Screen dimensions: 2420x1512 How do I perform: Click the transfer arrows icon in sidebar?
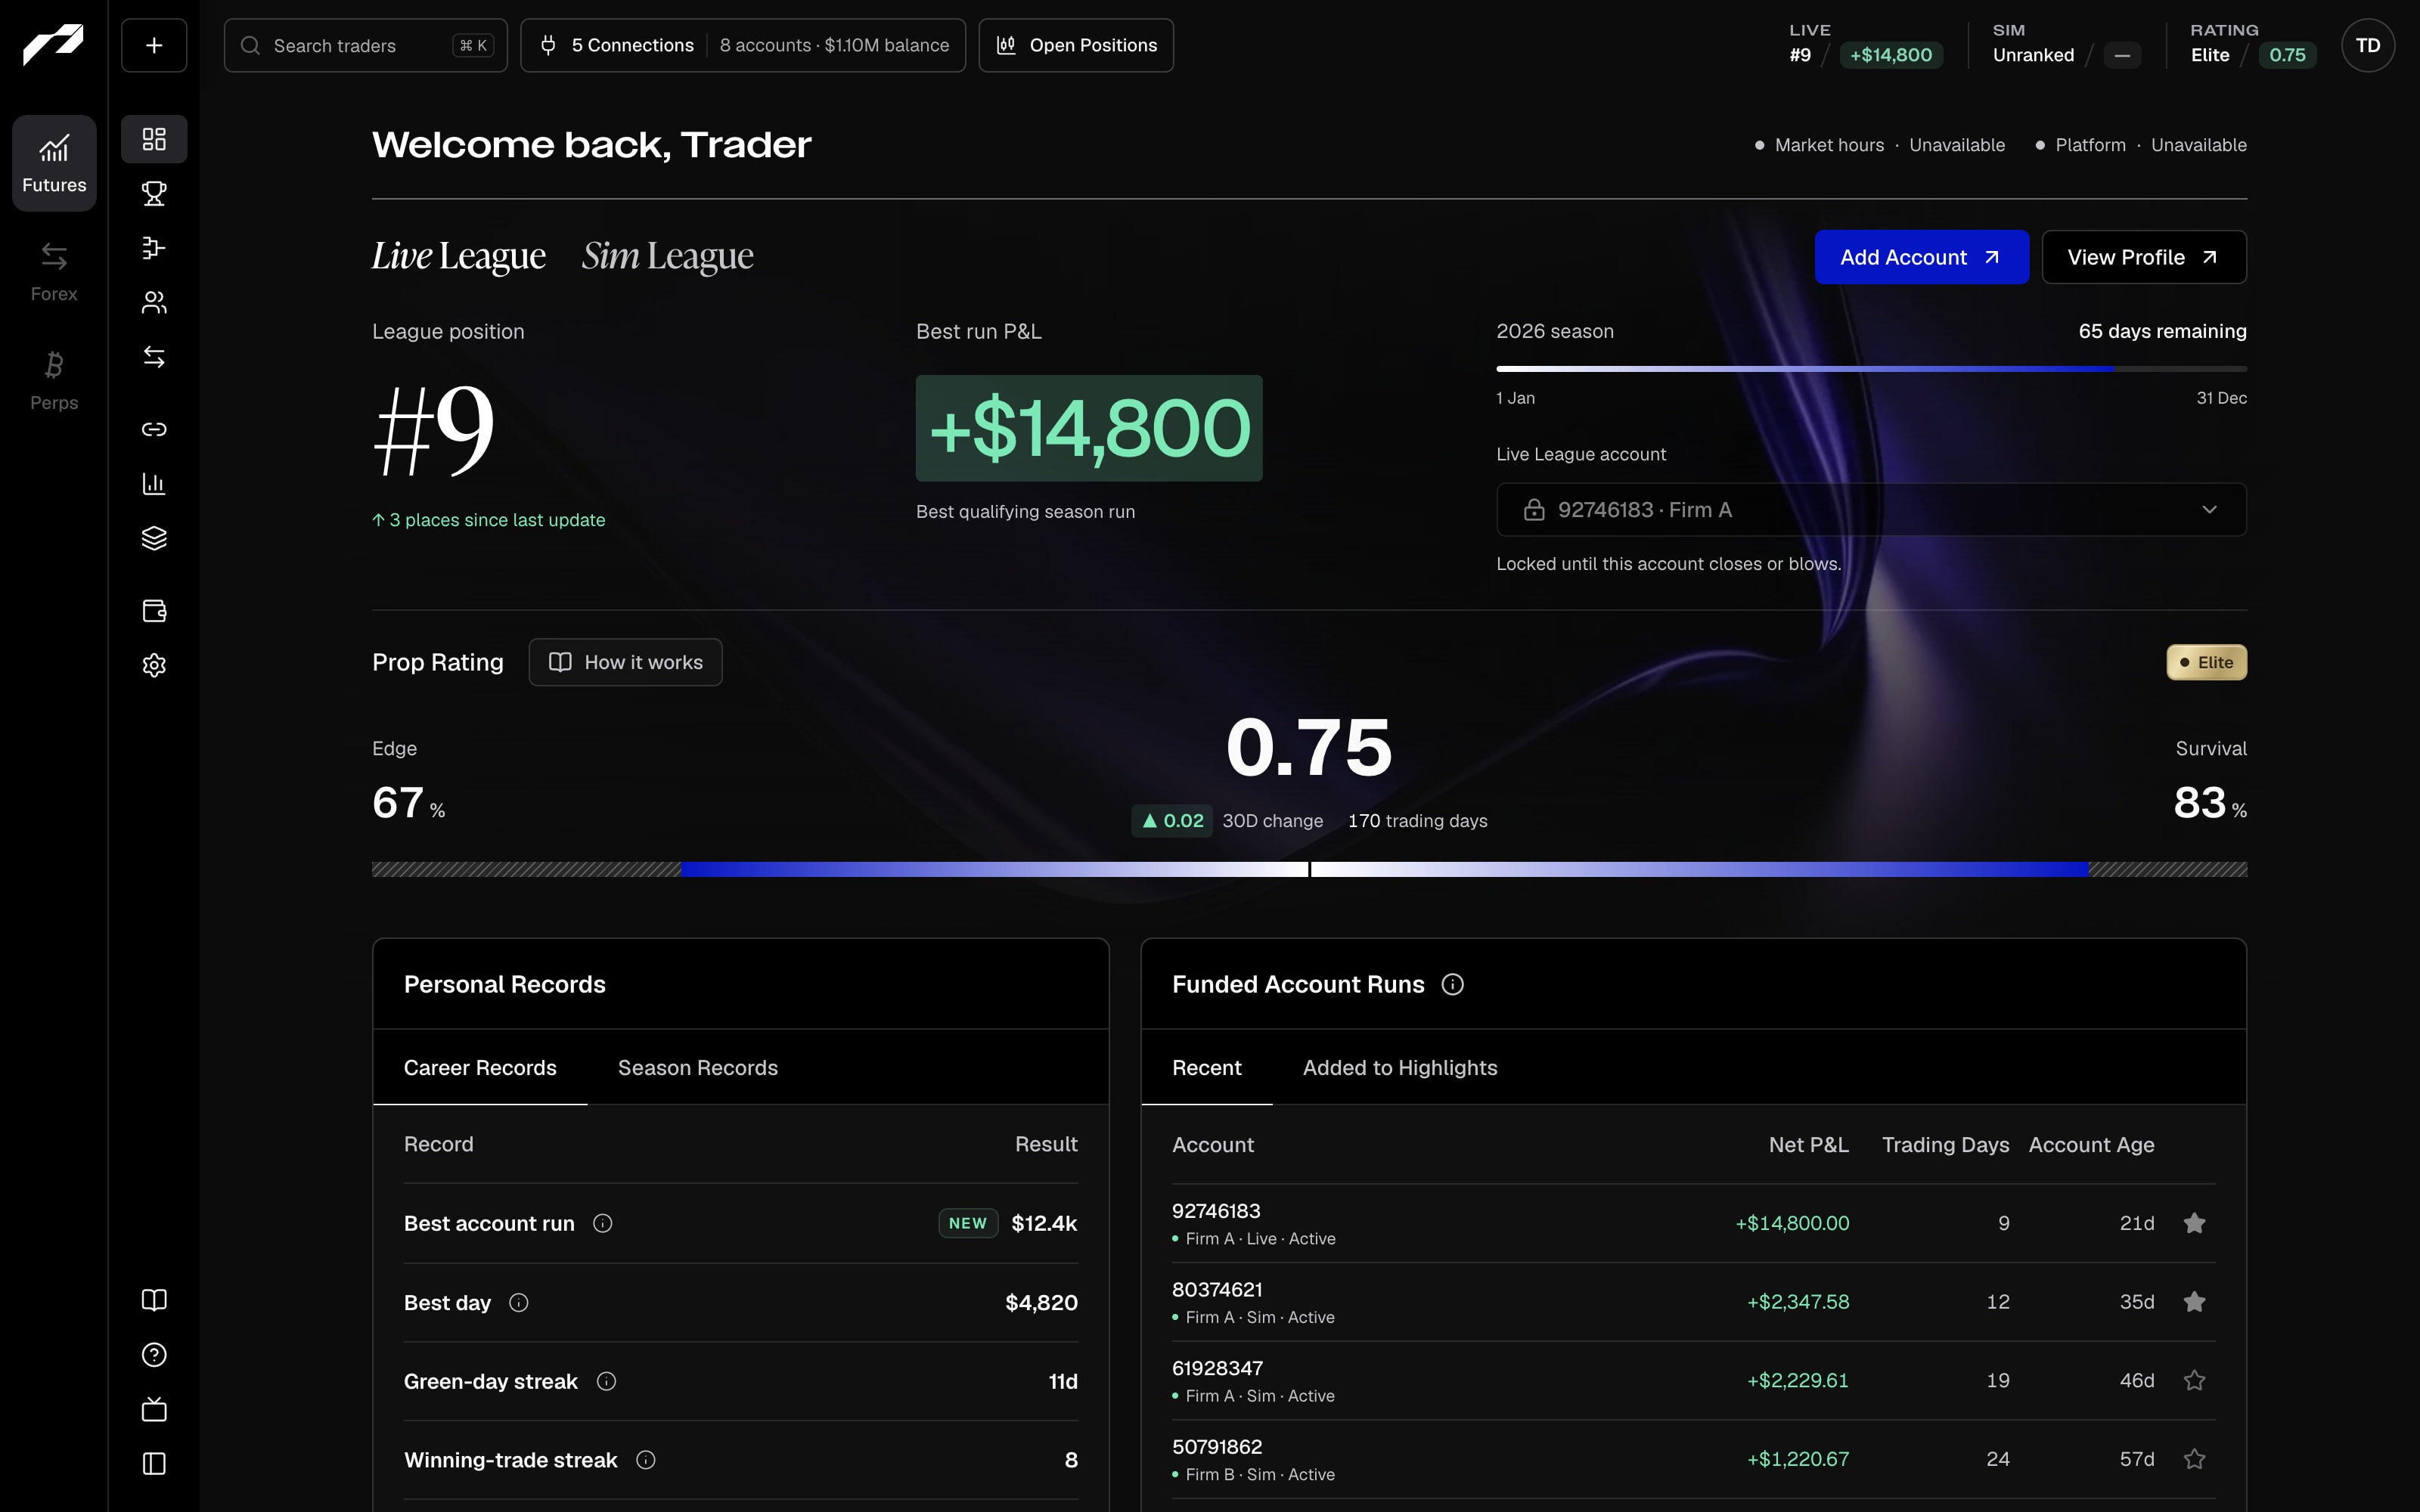click(154, 357)
